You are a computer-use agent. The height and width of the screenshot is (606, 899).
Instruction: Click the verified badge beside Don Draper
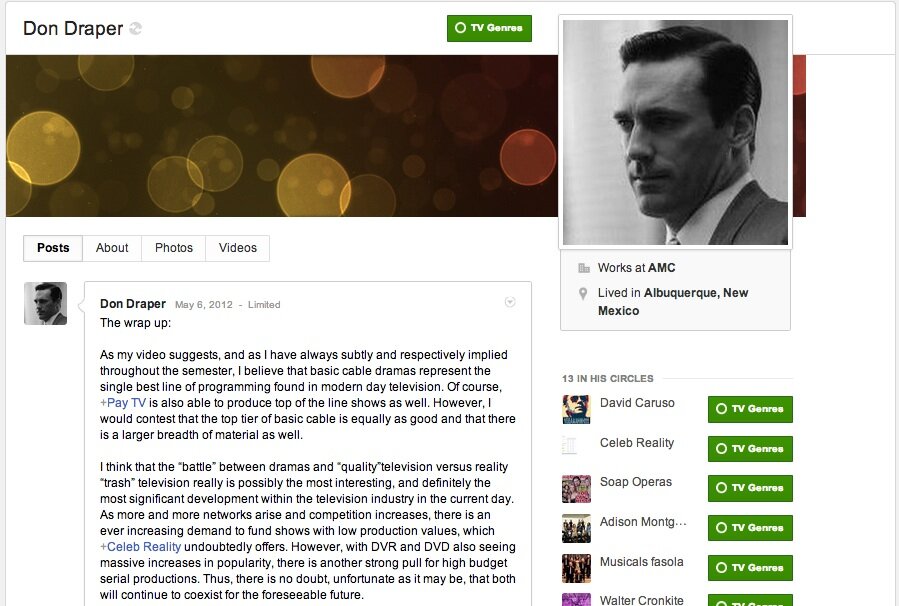point(135,28)
